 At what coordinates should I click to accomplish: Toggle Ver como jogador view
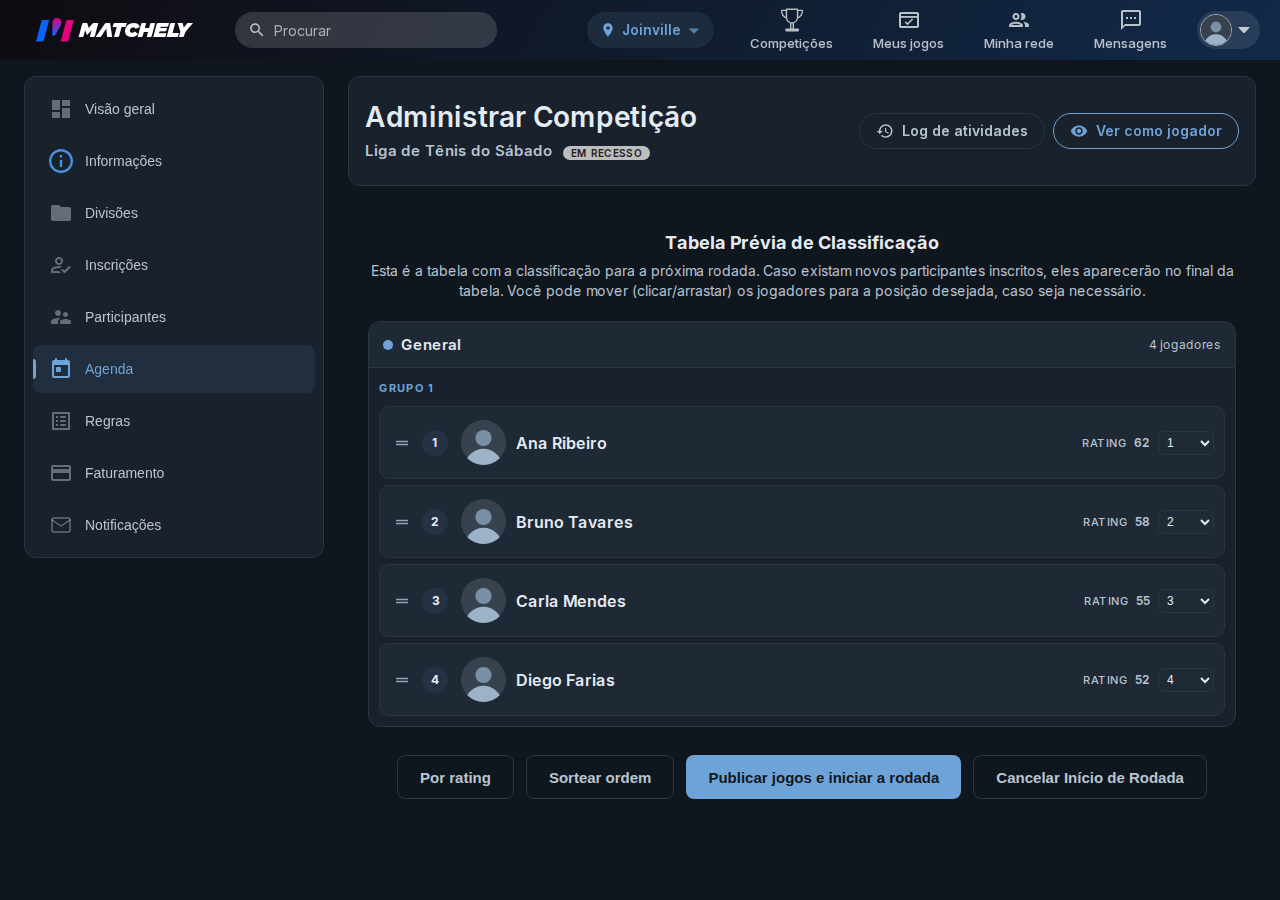[1146, 131]
